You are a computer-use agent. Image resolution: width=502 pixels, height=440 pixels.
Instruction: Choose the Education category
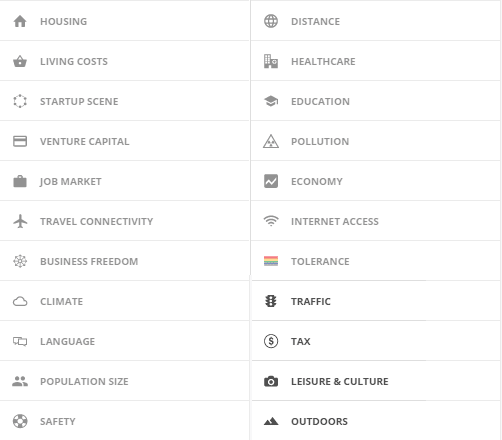pyautogui.click(x=376, y=101)
